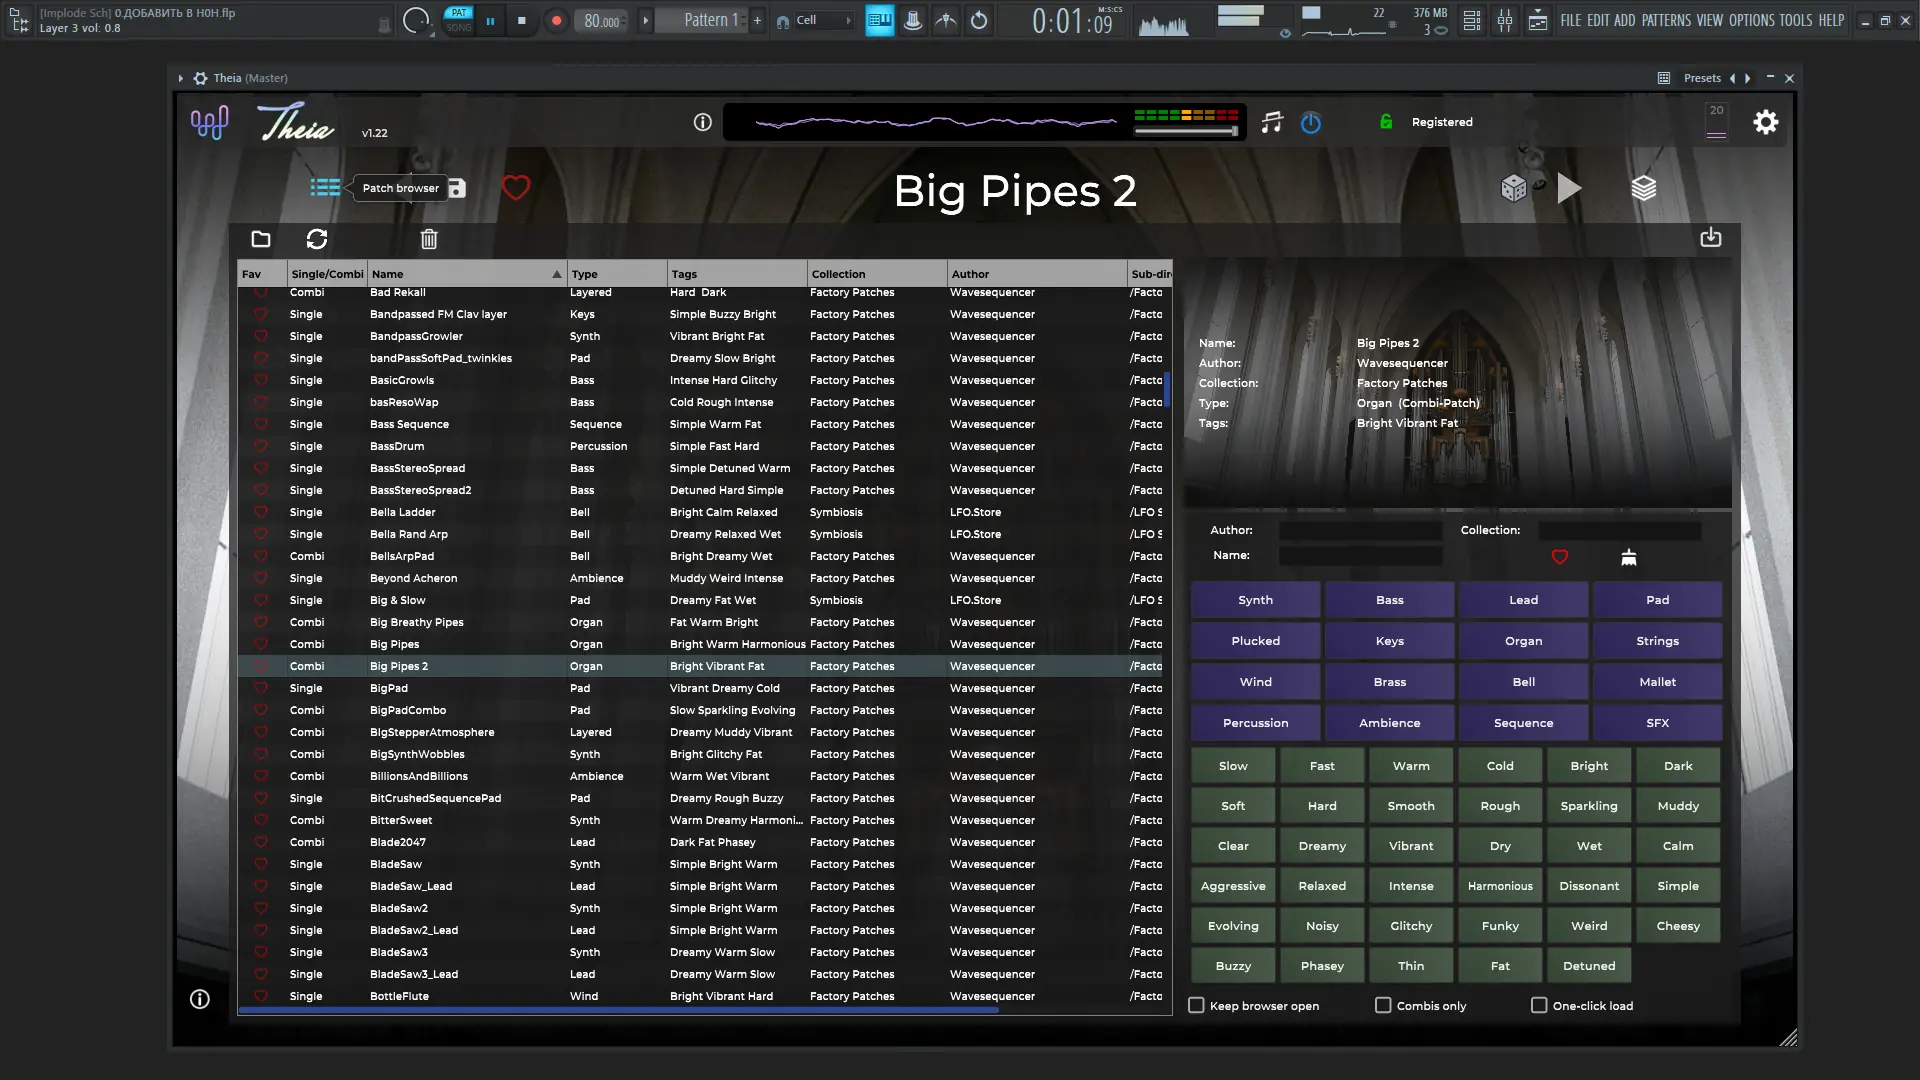Open the patch folder icon
The height and width of the screenshot is (1080, 1920).
click(x=261, y=239)
